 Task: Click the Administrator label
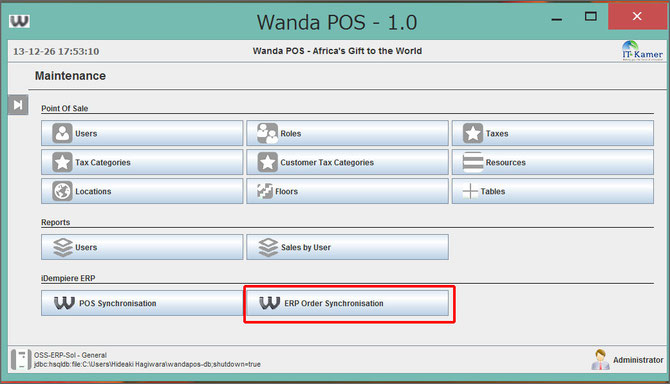638,360
